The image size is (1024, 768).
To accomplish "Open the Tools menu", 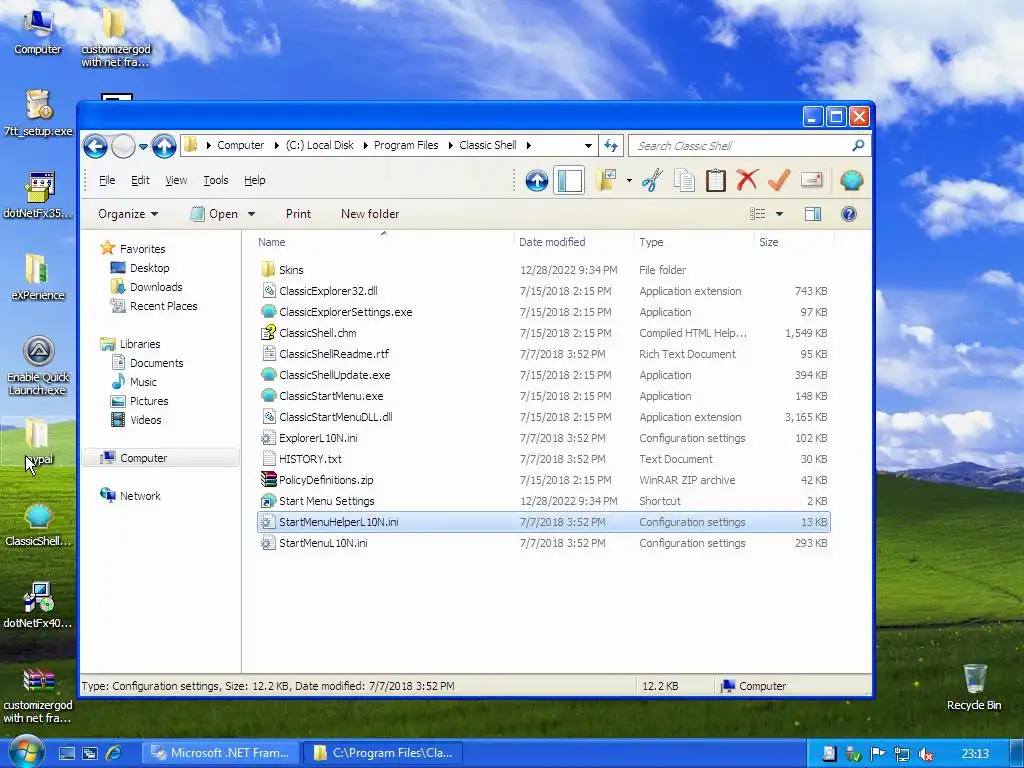I will point(216,180).
